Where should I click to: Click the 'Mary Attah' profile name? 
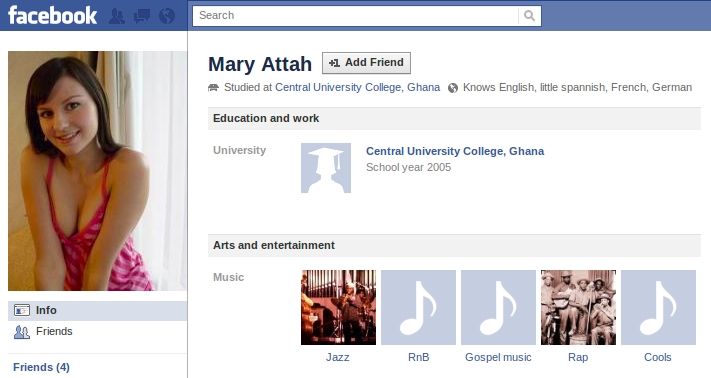[x=260, y=64]
